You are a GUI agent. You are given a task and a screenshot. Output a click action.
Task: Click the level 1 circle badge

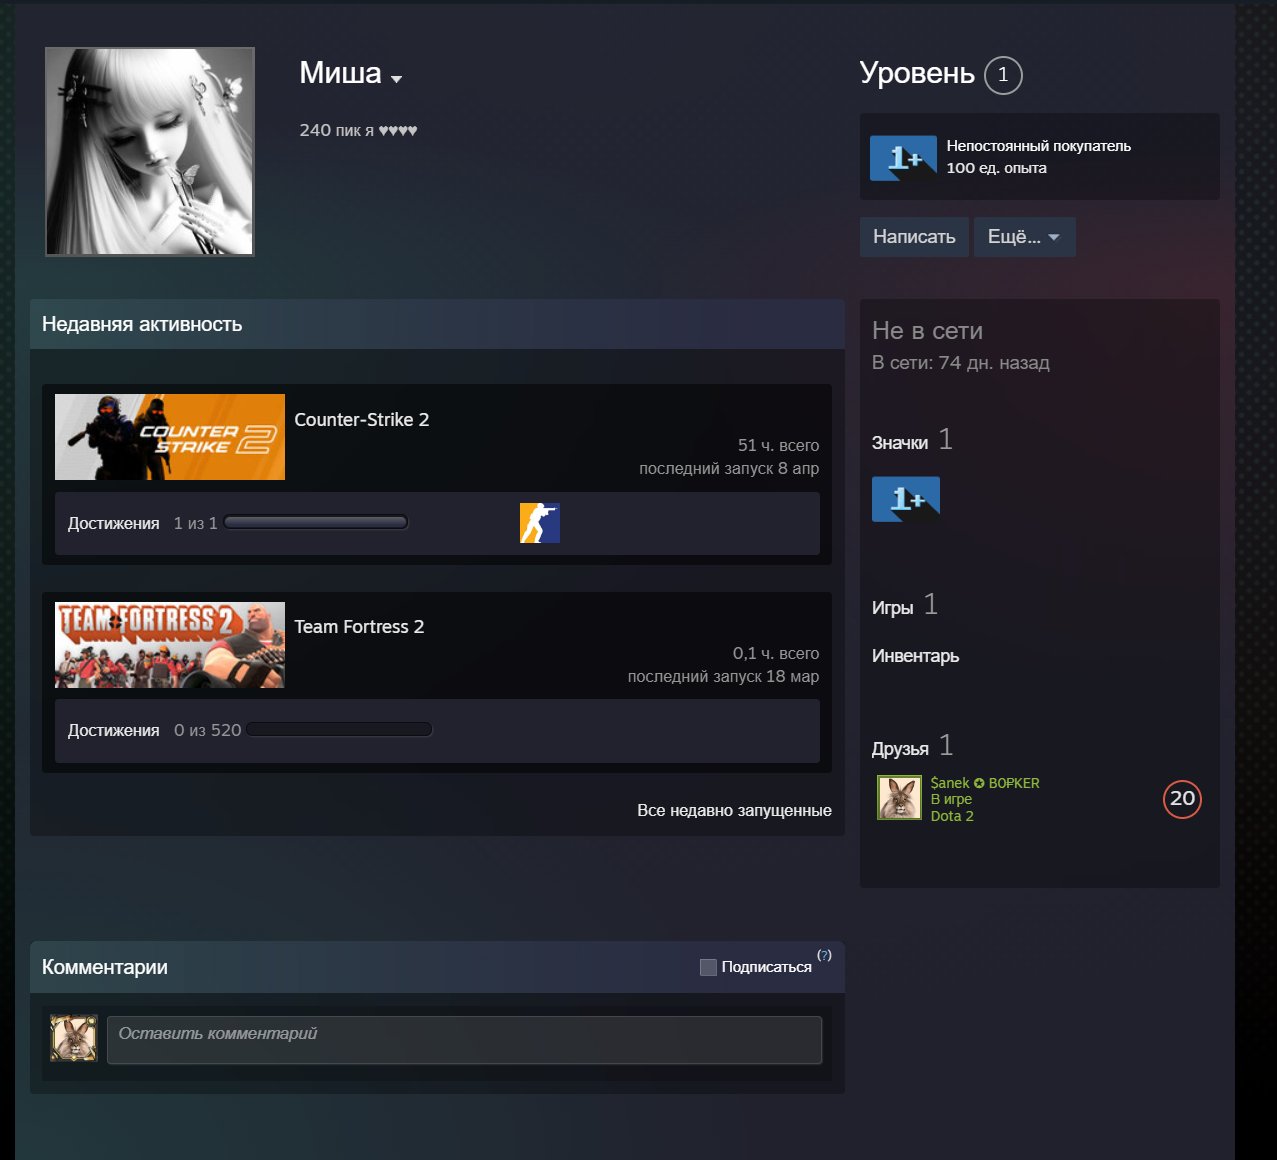click(x=1003, y=75)
